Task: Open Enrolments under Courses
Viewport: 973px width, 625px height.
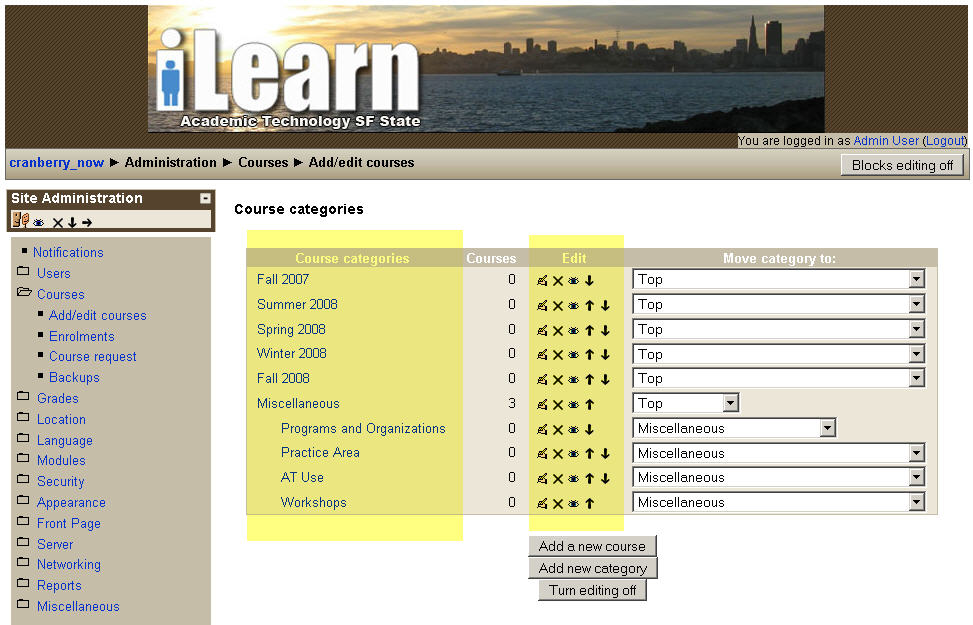Action: coord(82,336)
